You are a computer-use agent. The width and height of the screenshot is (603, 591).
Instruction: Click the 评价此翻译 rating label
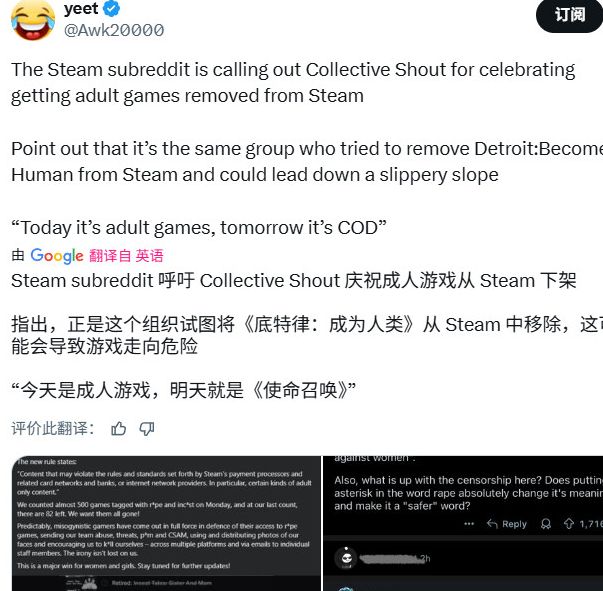(52, 428)
